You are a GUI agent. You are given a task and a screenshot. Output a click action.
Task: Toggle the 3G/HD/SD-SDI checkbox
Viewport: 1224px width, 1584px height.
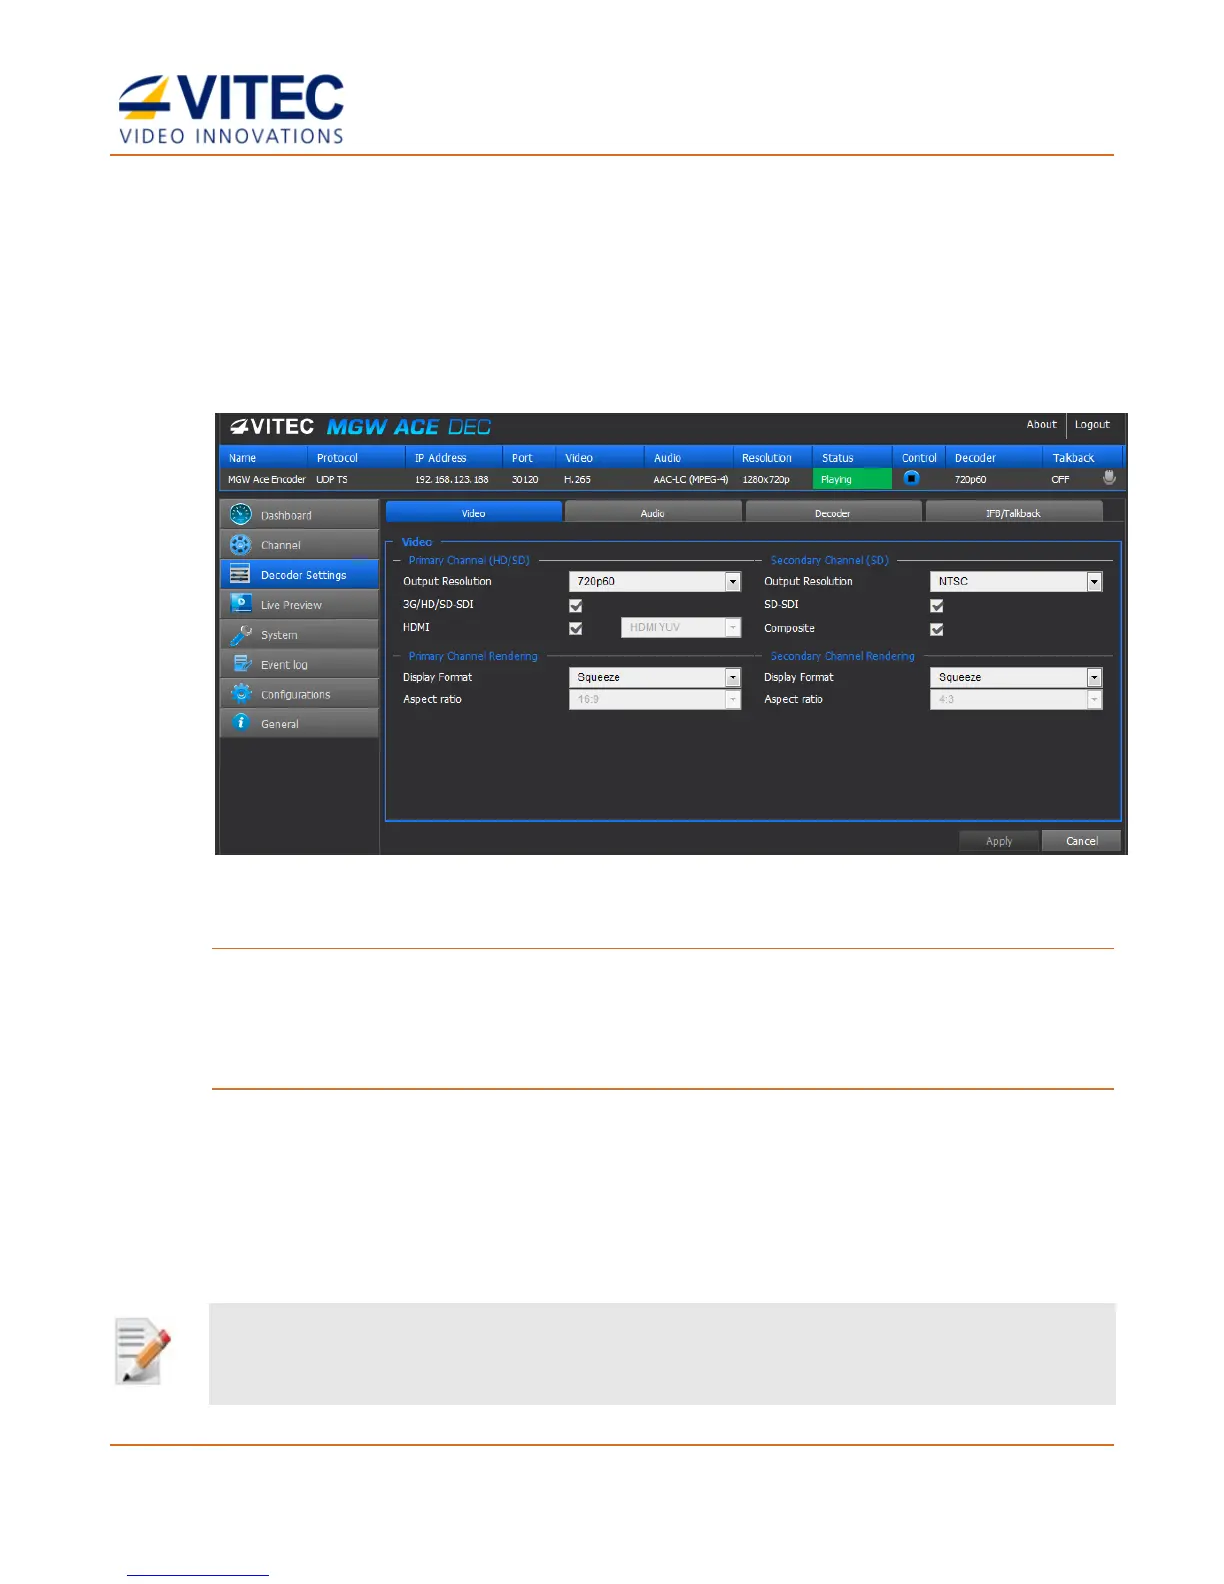click(x=575, y=605)
